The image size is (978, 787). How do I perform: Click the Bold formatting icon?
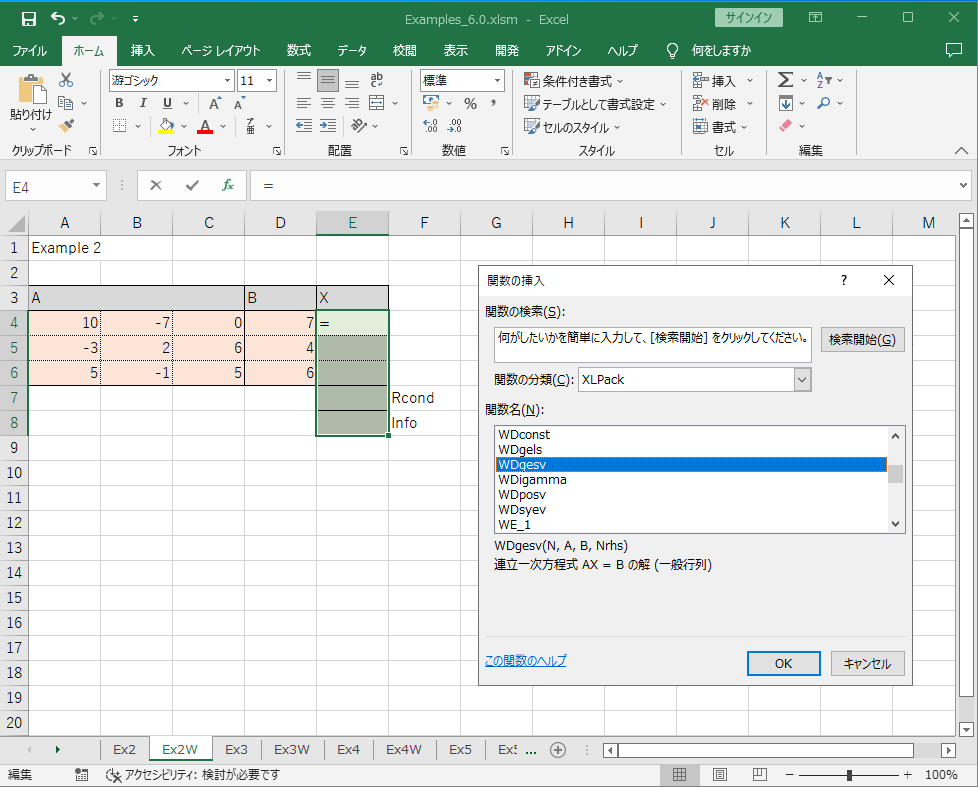point(119,103)
